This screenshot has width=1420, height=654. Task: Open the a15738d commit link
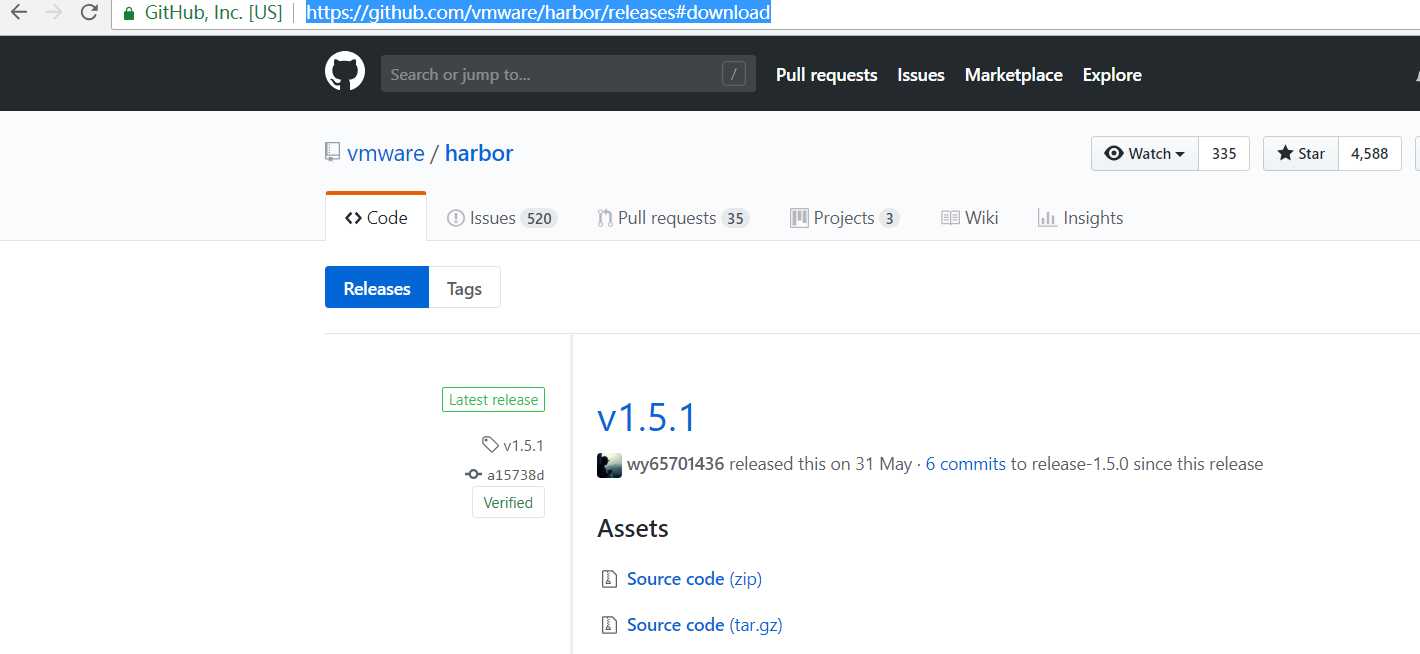click(x=516, y=475)
